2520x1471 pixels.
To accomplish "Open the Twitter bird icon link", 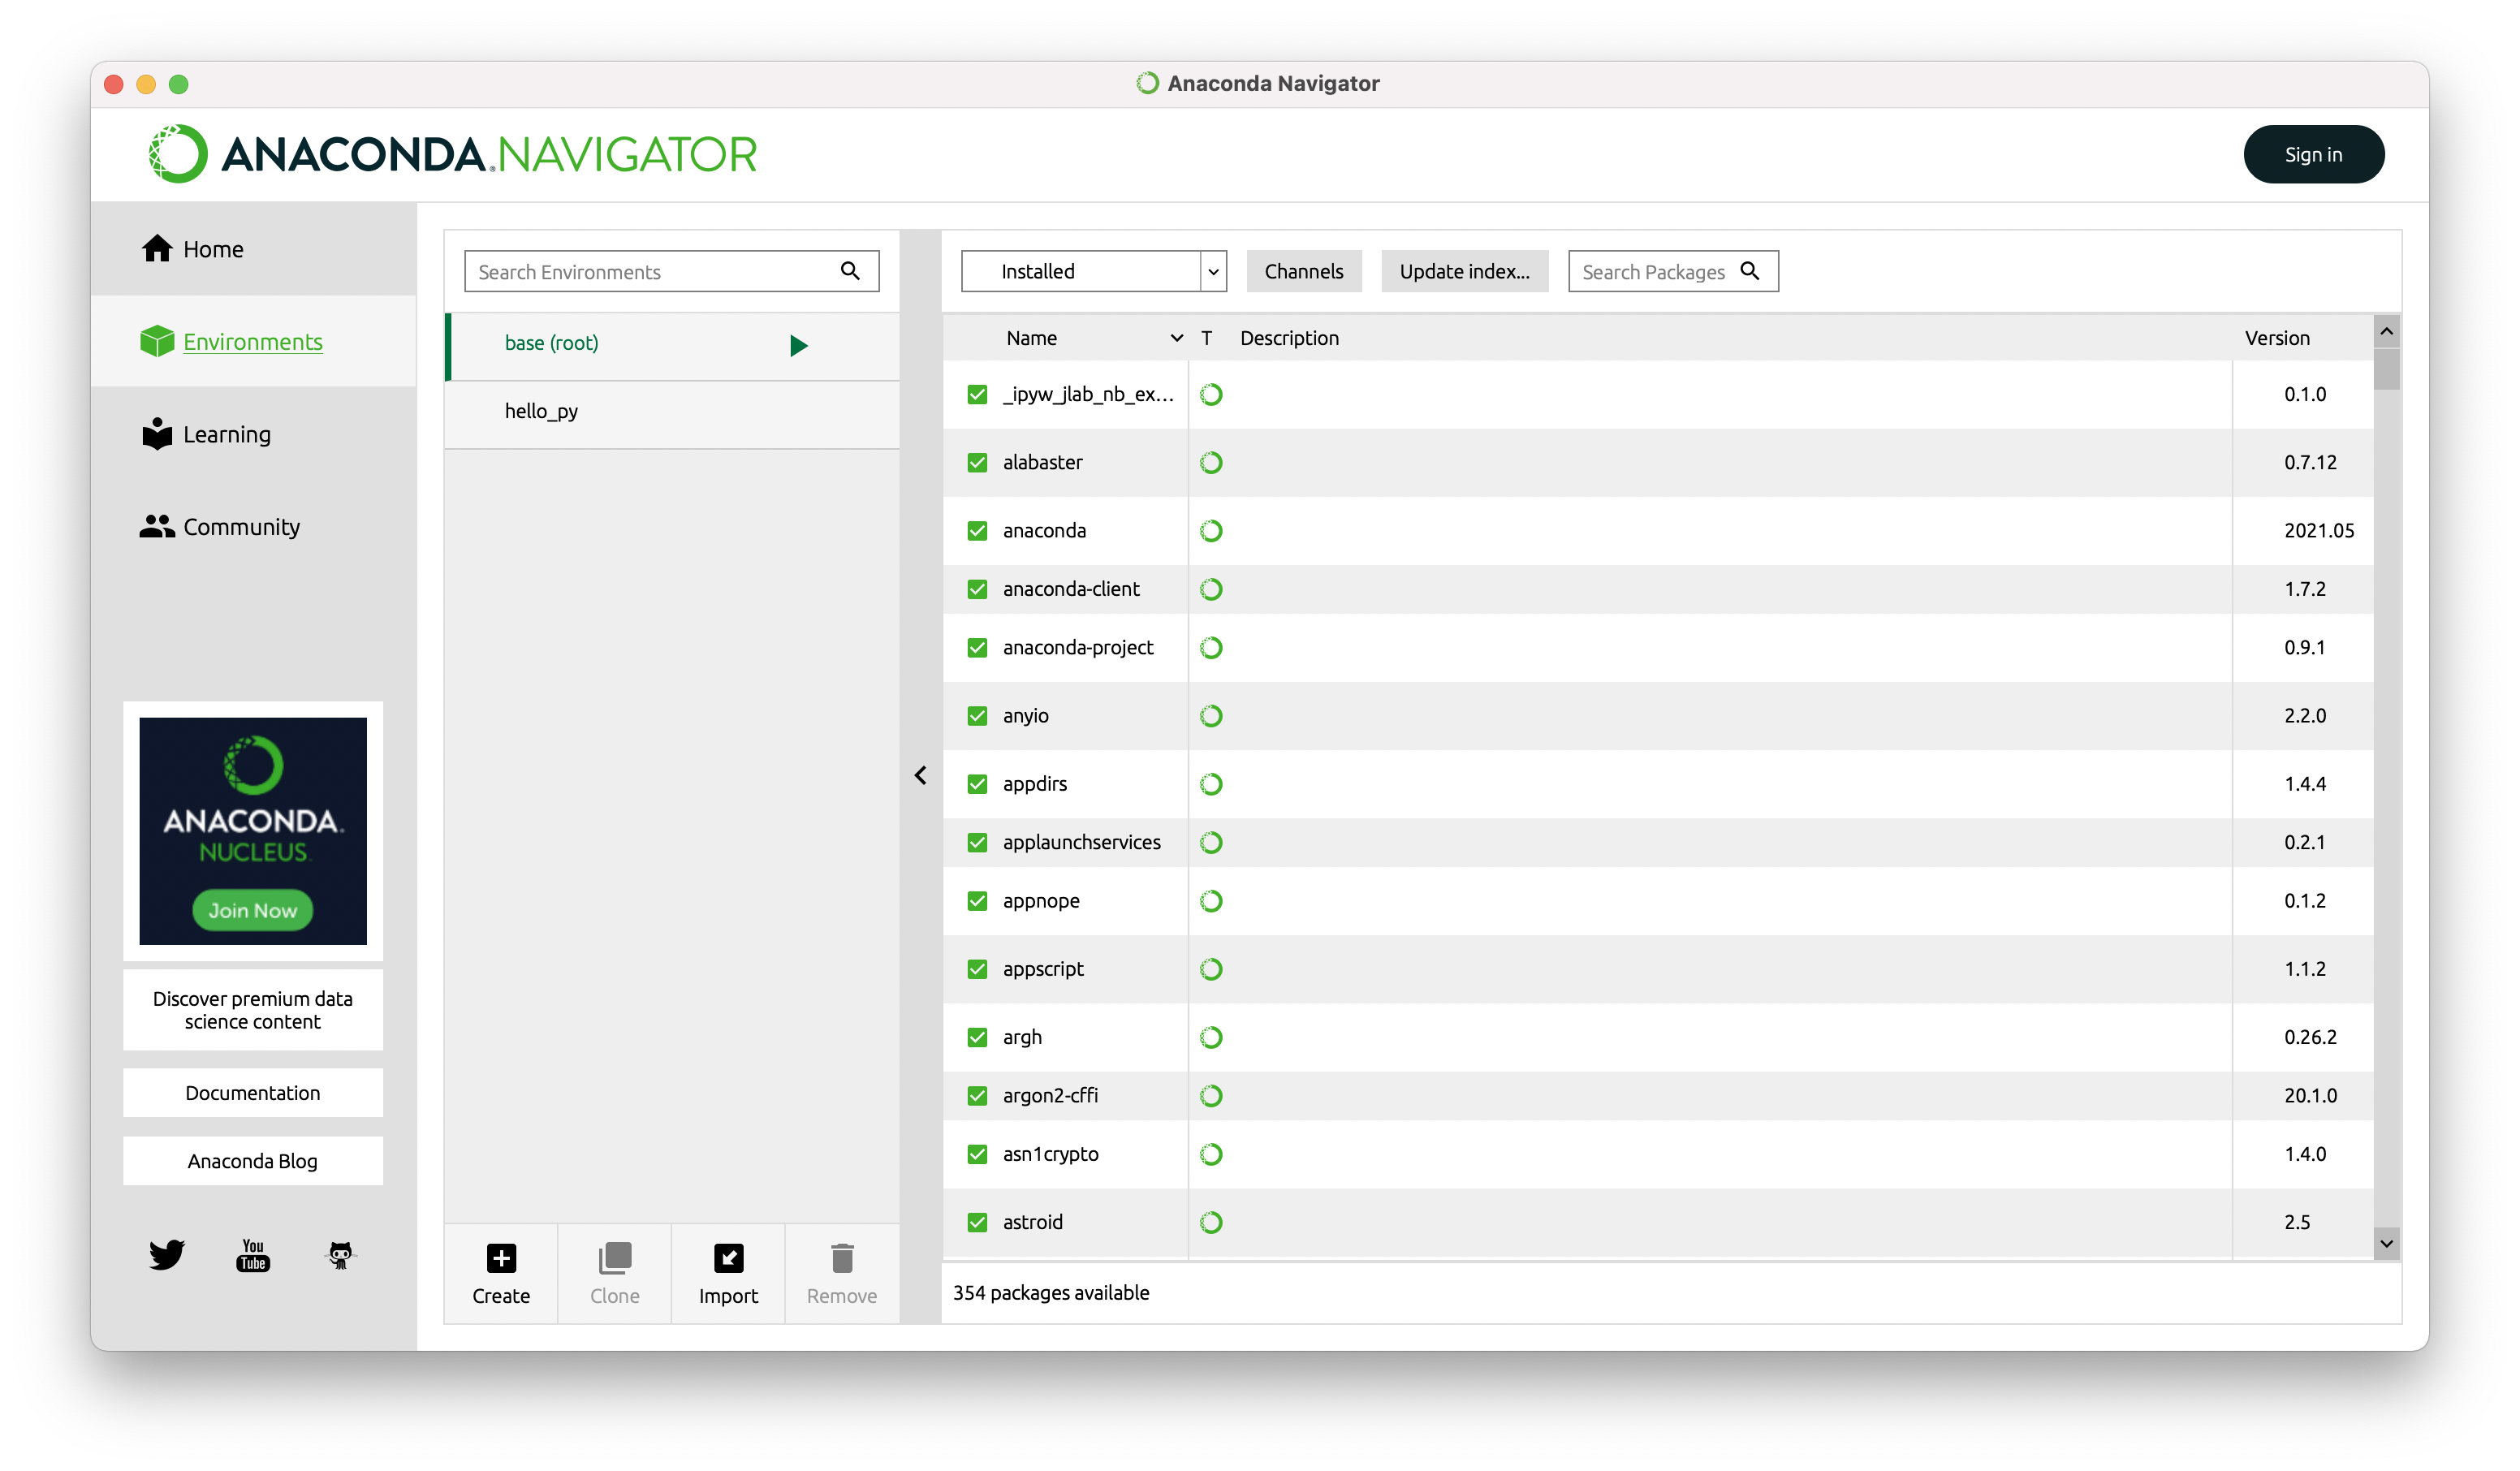I will 167,1255.
